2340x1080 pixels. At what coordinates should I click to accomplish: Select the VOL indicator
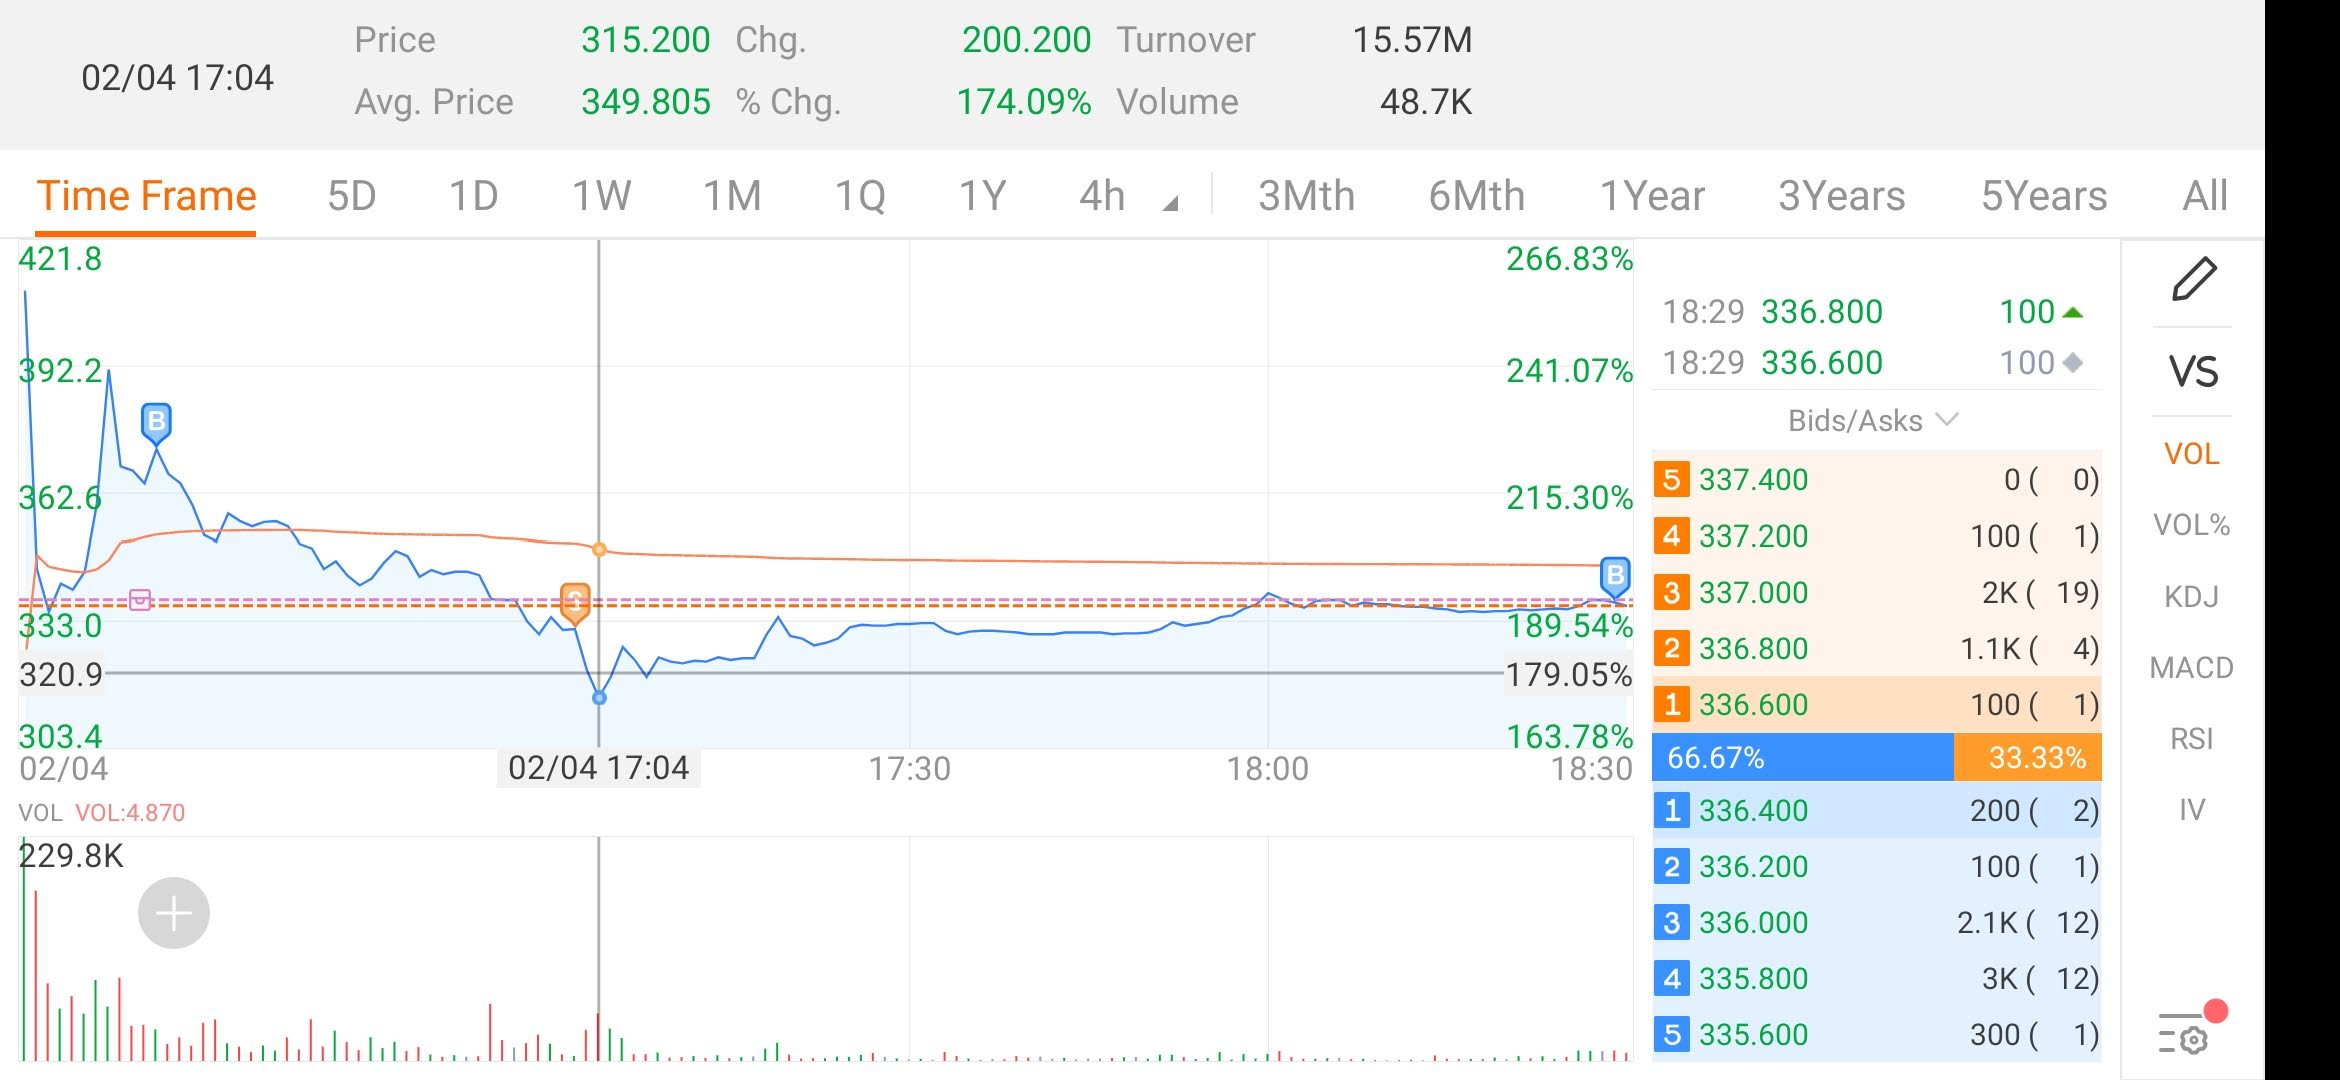2191,454
